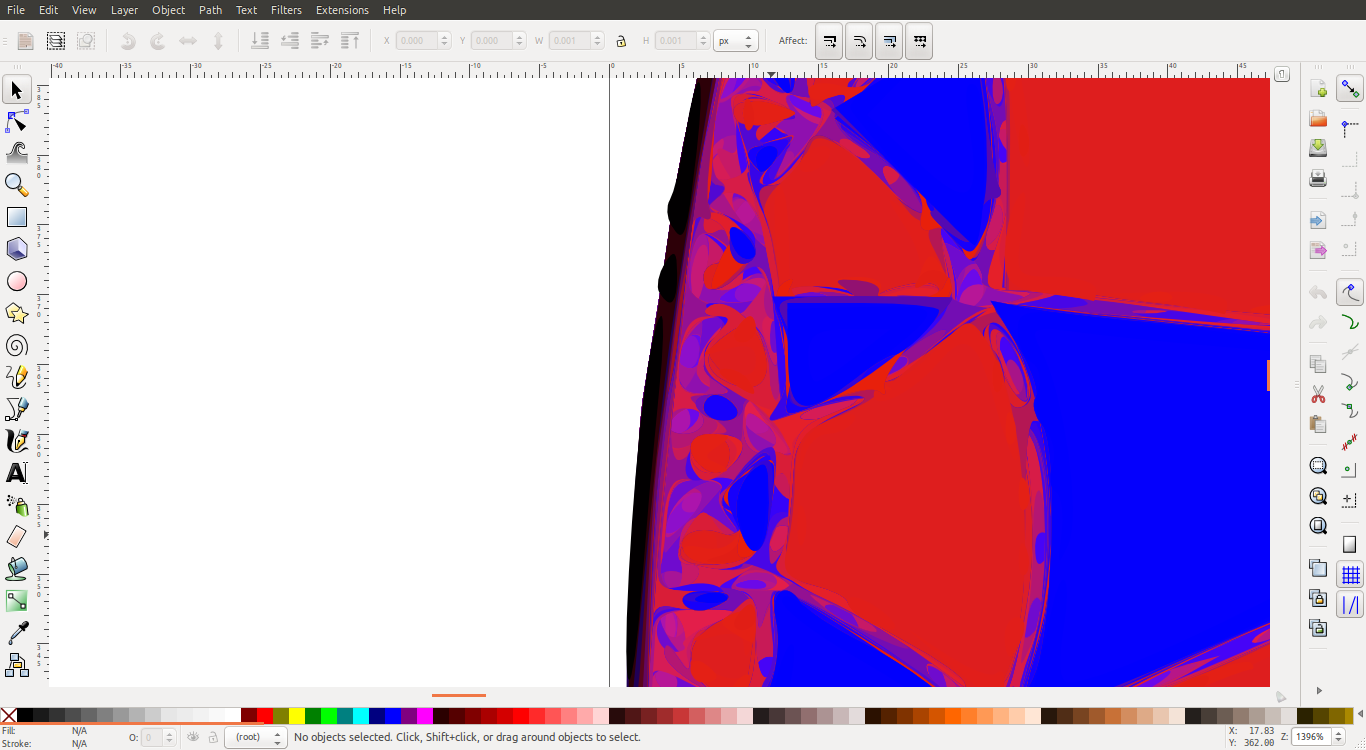Choose the Tweak objects tool
This screenshot has height=750, width=1366.
tap(17, 153)
